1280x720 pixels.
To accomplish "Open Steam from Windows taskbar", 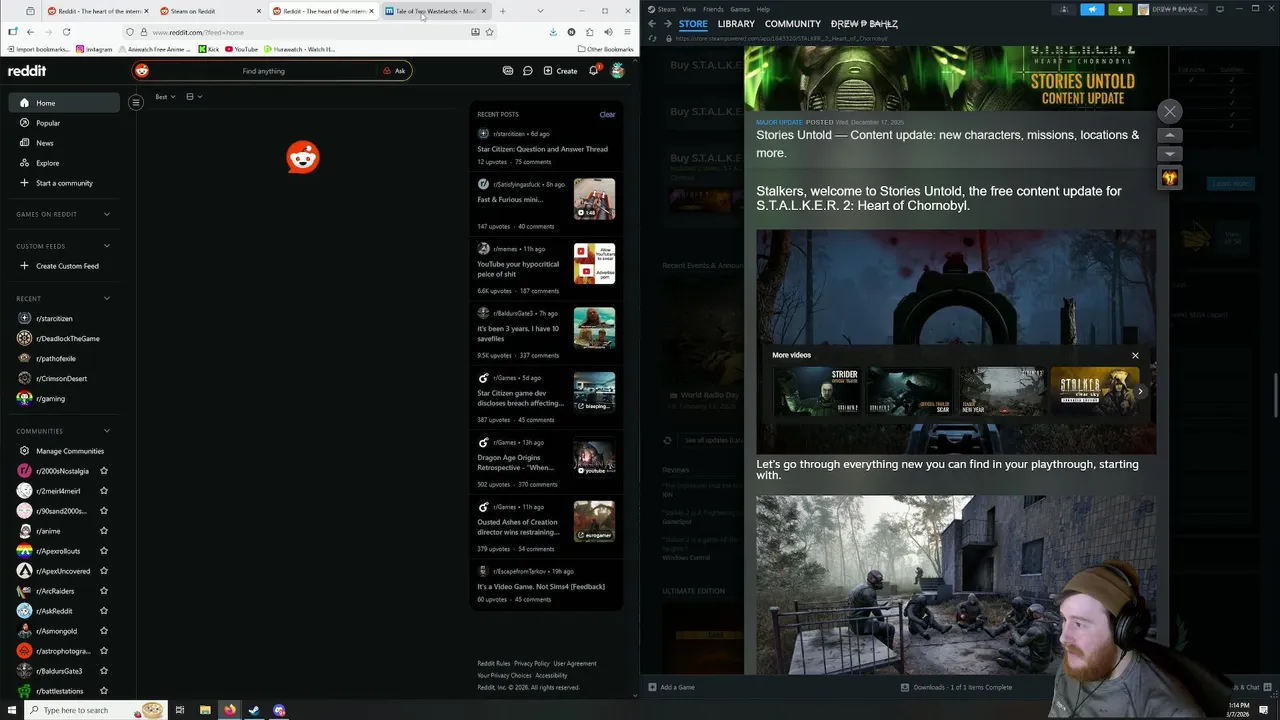I will [254, 710].
